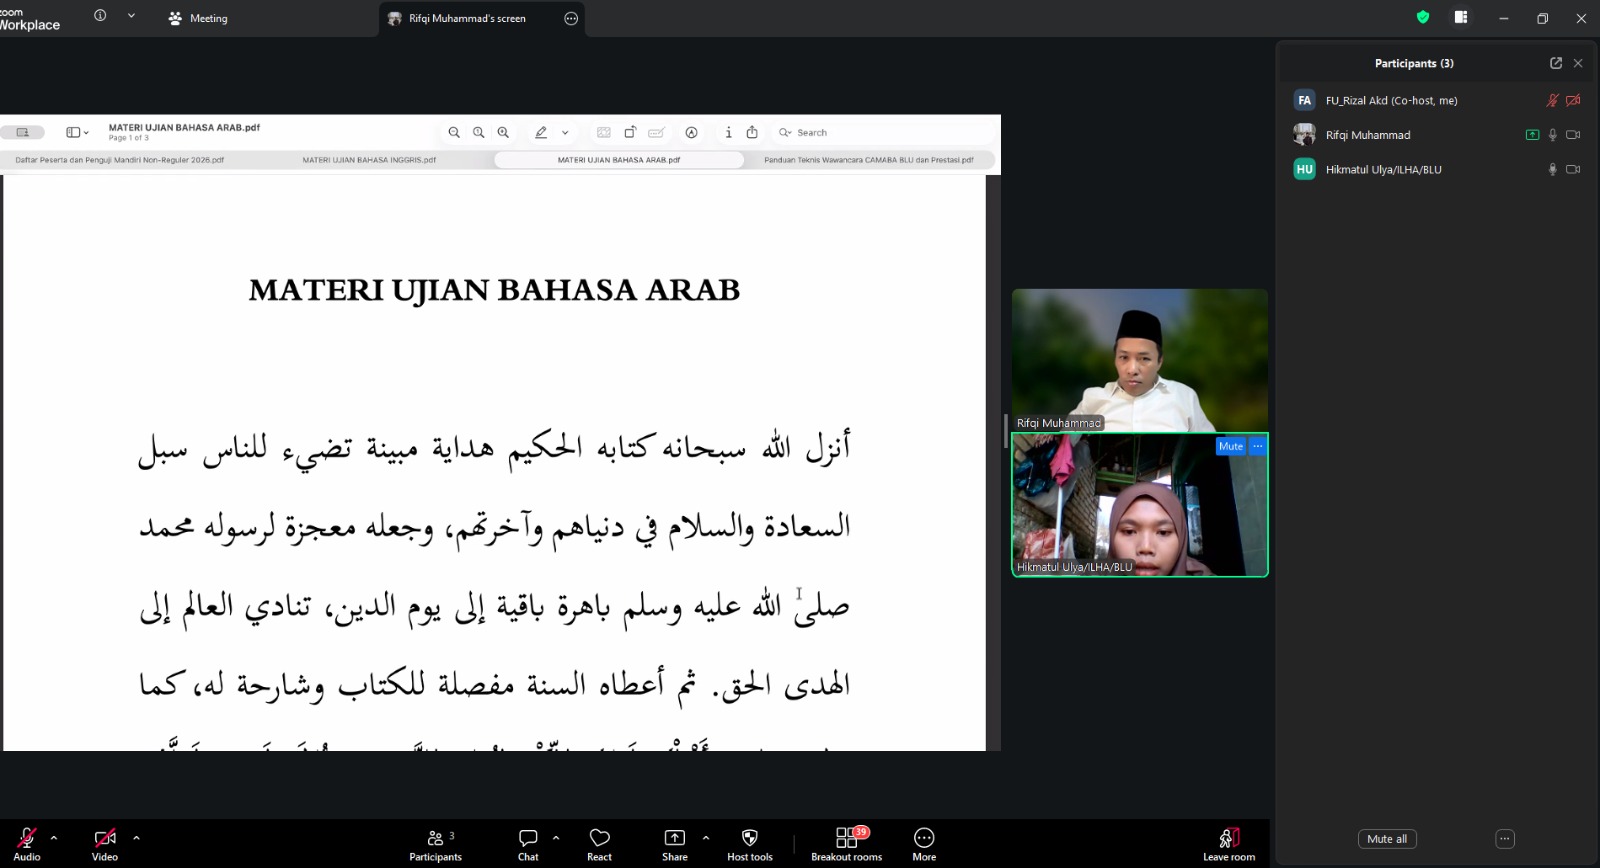Open Breakout rooms
This screenshot has height=868, width=1600.
point(847,844)
